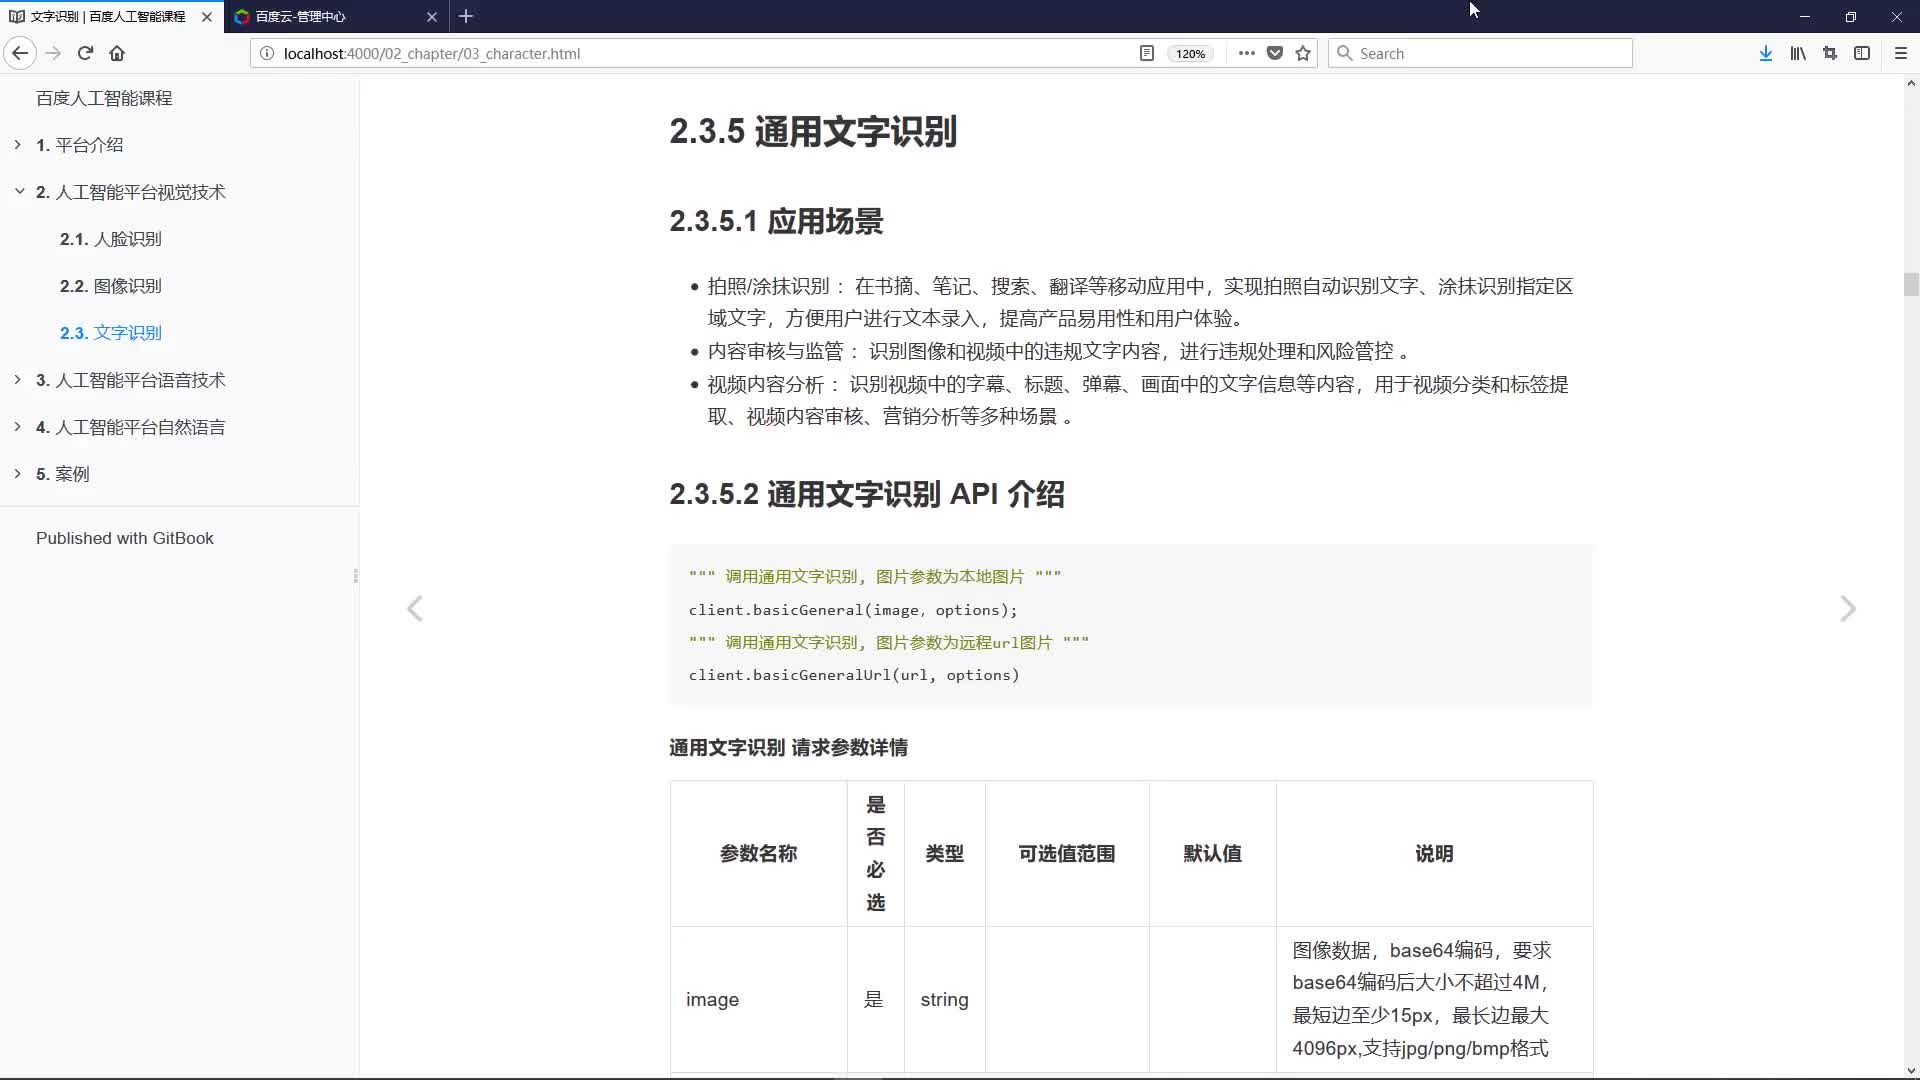
Task: Open the Firefox home page
Action: (117, 53)
